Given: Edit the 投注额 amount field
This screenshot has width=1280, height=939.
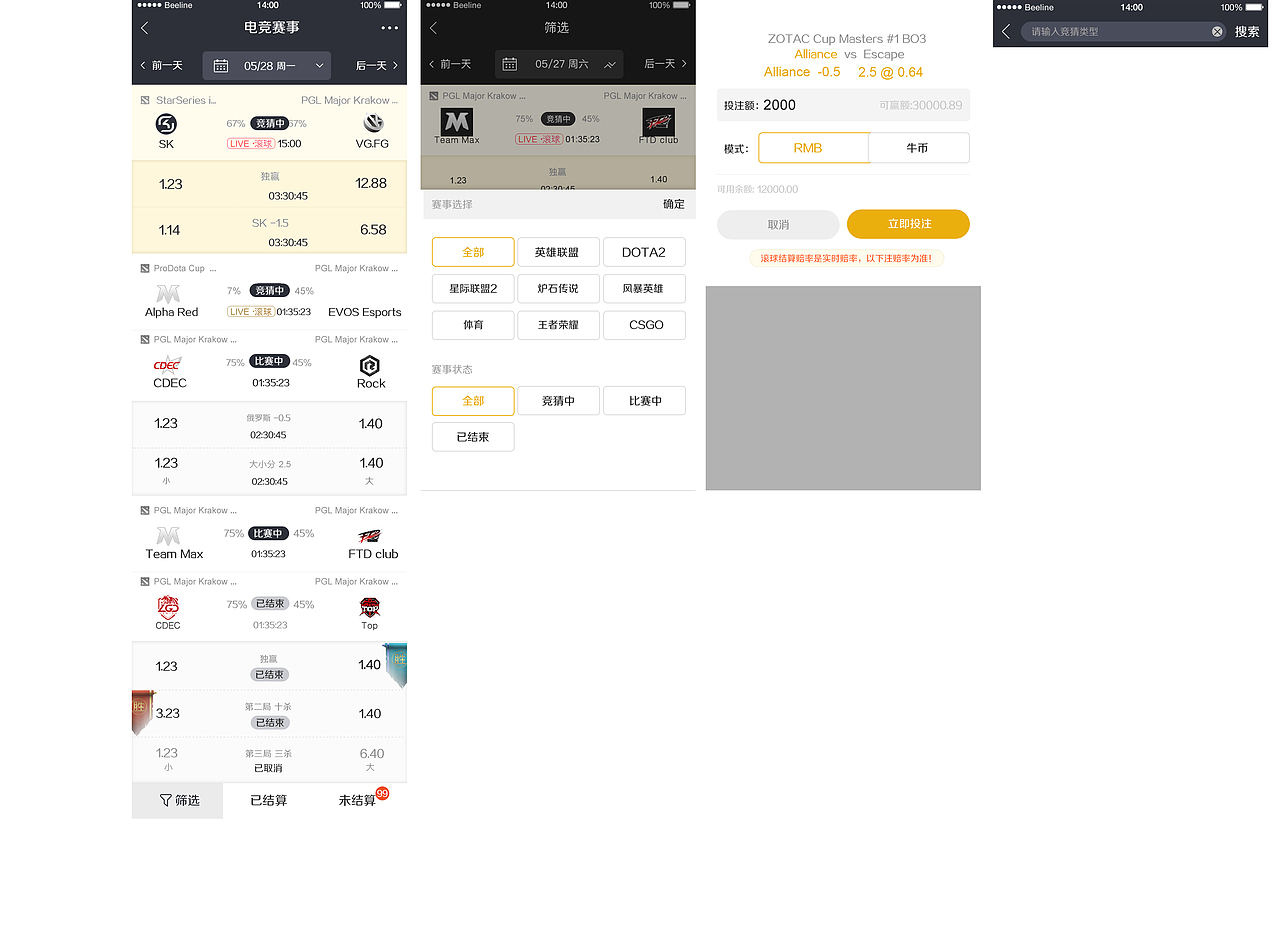Looking at the screenshot, I should pos(843,105).
